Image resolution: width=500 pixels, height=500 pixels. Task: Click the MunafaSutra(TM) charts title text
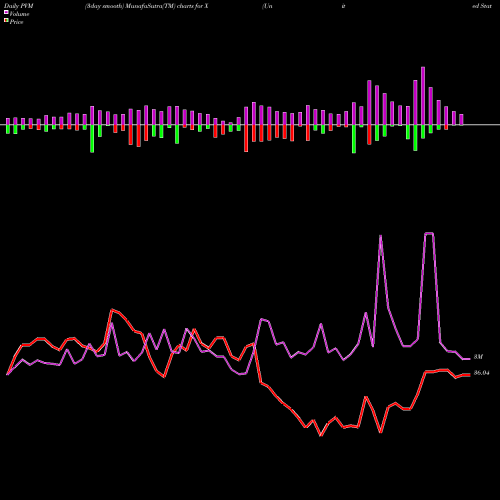pos(147,6)
